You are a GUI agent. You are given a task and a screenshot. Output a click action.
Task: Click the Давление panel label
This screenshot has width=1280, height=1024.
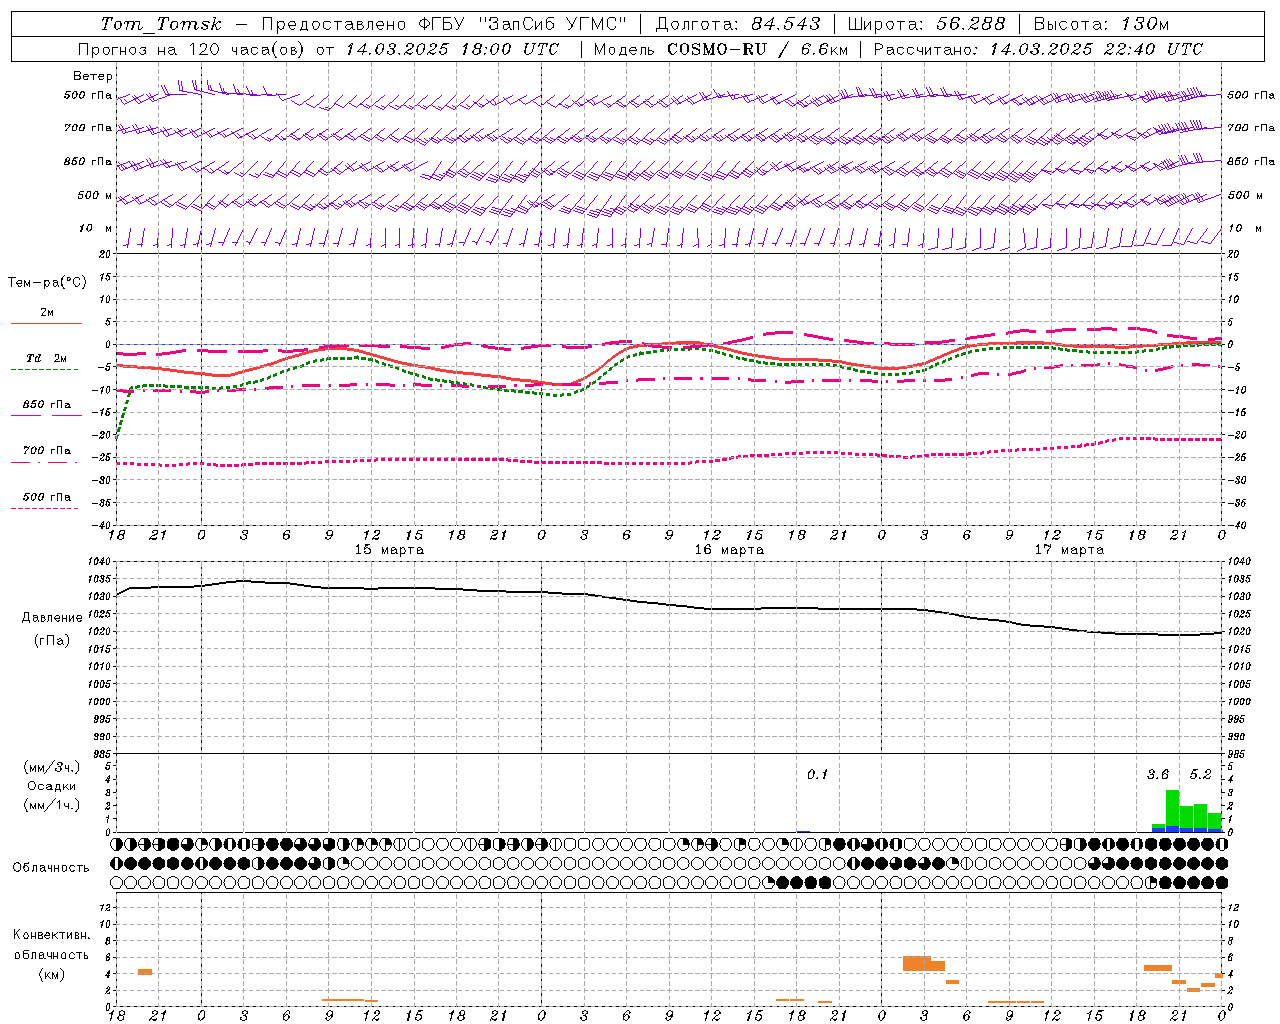[x=52, y=618]
